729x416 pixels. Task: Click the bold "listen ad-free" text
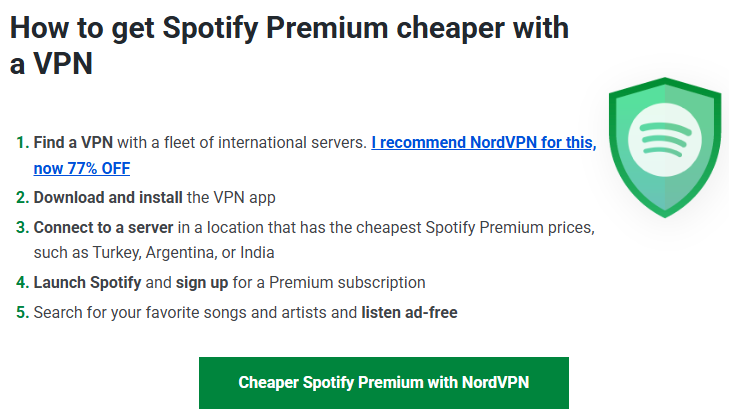409,312
